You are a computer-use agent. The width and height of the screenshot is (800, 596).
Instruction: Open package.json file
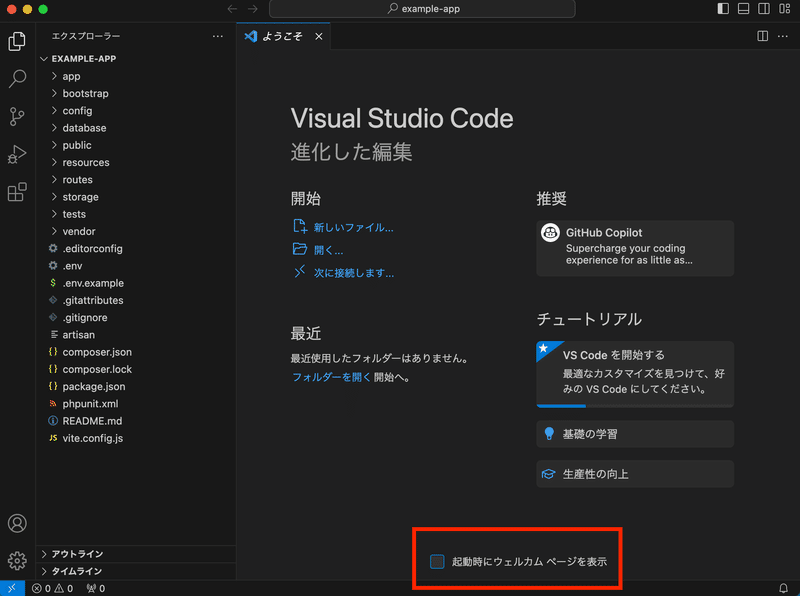point(136,387)
